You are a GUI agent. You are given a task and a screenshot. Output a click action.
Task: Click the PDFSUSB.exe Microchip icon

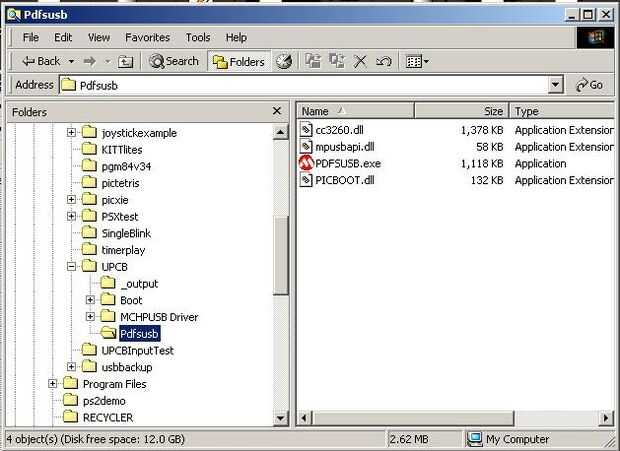(x=306, y=163)
